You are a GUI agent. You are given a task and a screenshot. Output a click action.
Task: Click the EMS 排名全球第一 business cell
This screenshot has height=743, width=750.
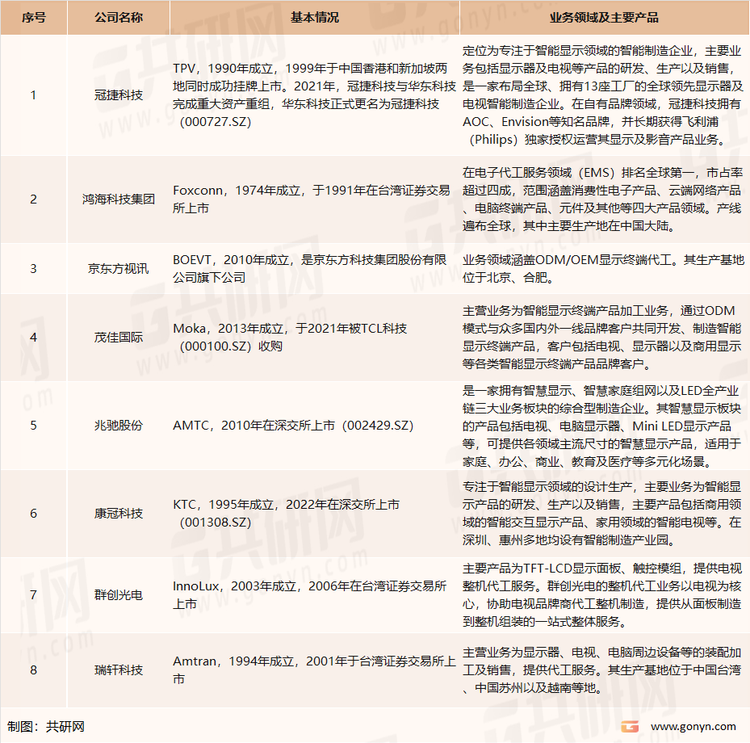pyautogui.click(x=604, y=199)
